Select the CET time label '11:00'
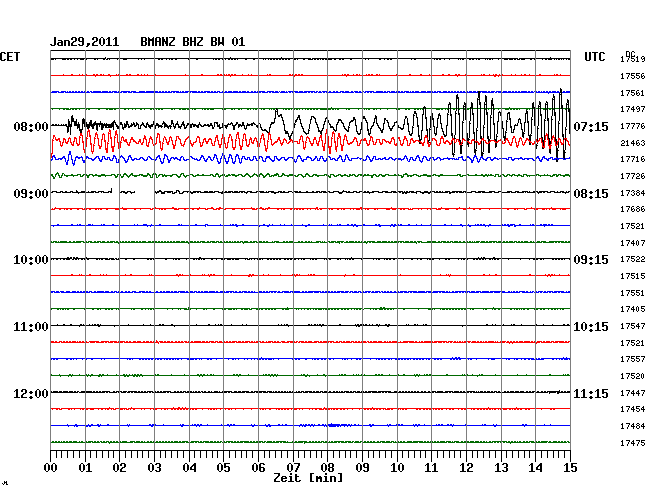 (x=31, y=327)
